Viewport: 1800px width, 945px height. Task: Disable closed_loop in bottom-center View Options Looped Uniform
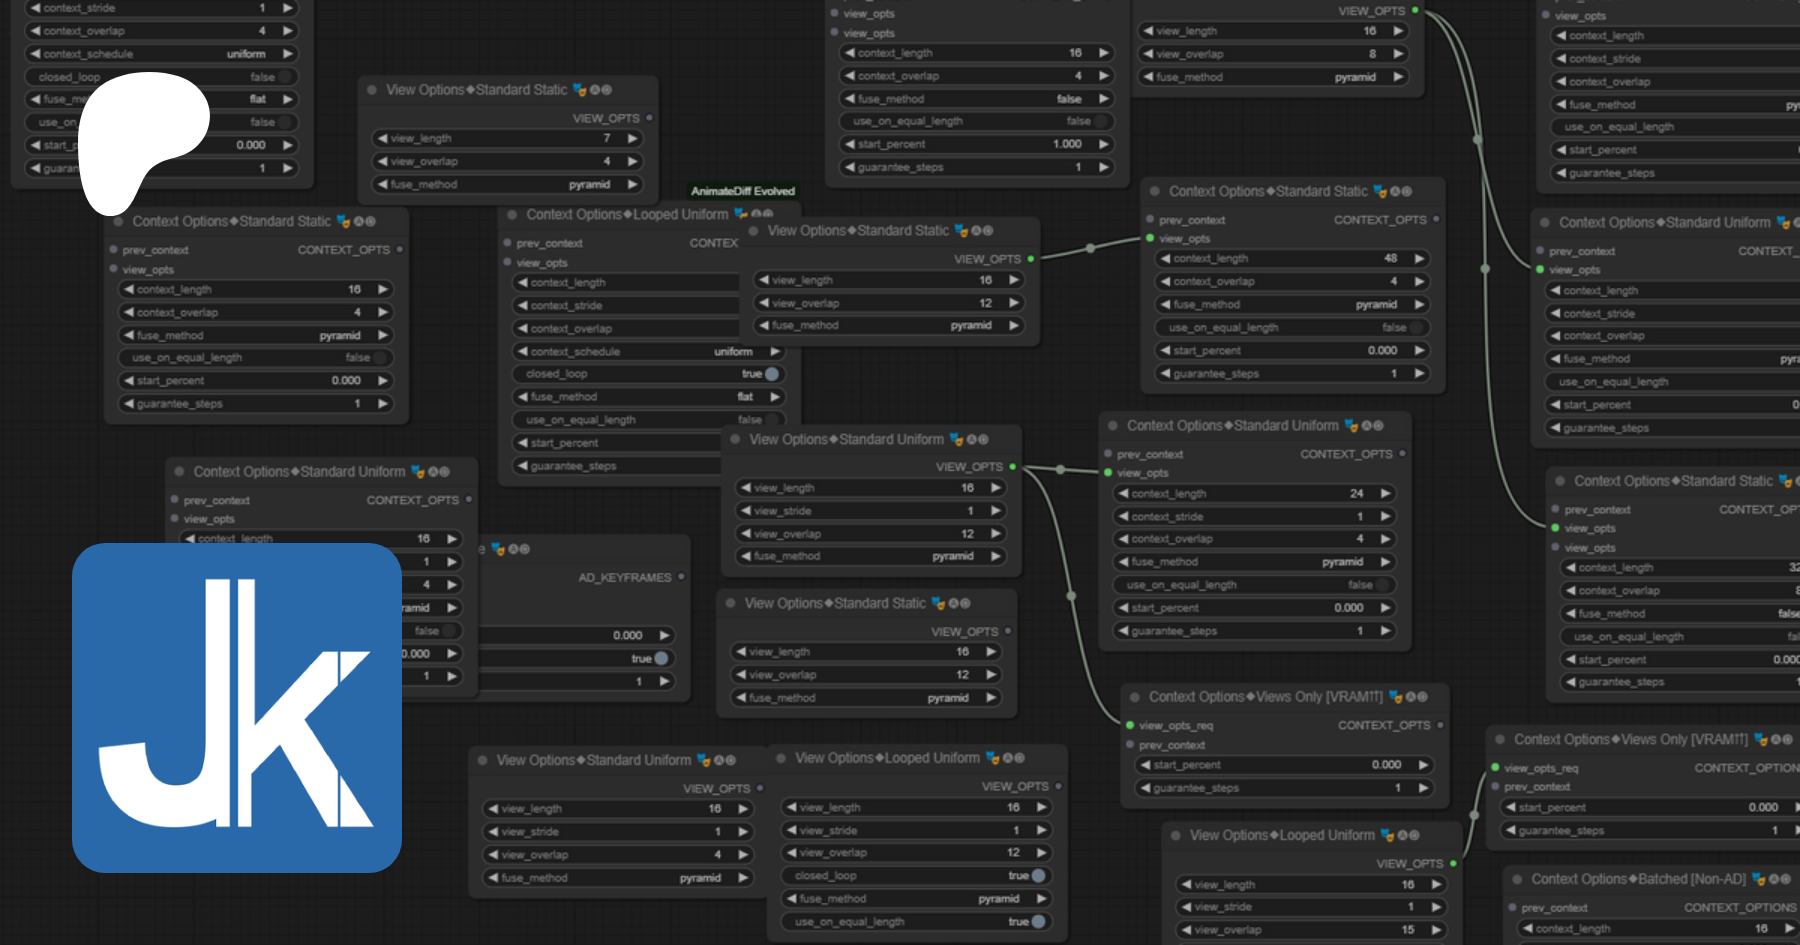pos(1038,876)
